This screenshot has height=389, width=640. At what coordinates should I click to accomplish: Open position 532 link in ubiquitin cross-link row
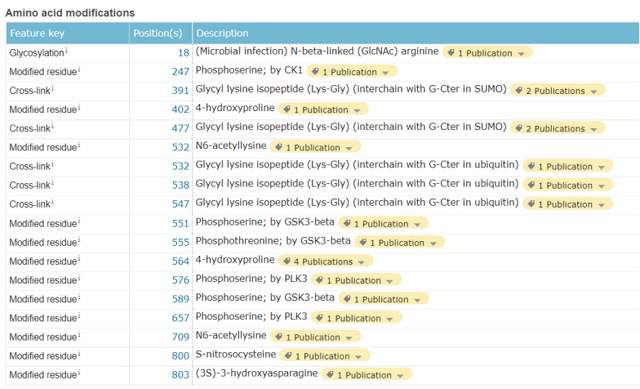click(x=180, y=166)
